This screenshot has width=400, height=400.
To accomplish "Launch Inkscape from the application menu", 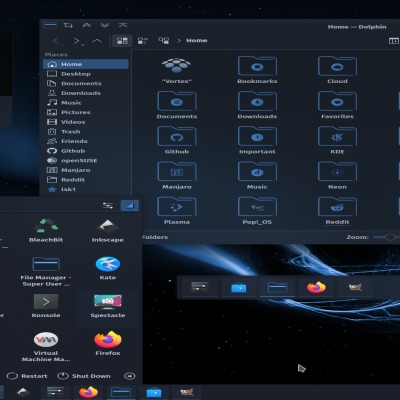I will coord(107,230).
